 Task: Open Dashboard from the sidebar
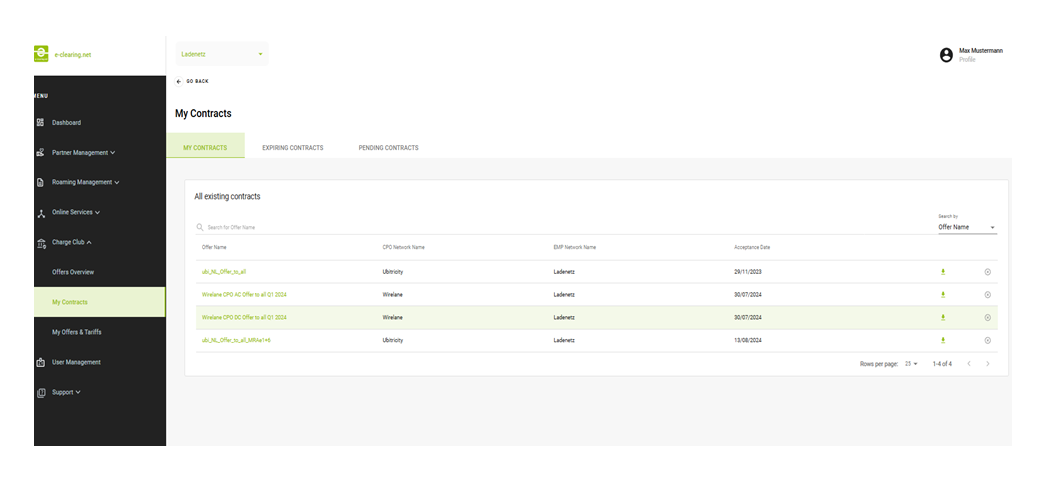(x=66, y=122)
